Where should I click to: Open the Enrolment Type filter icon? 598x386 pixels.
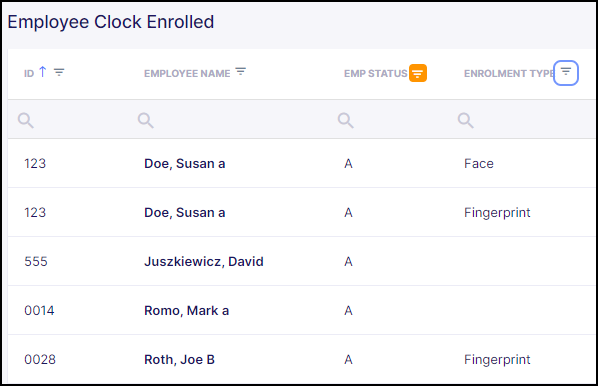[566, 72]
